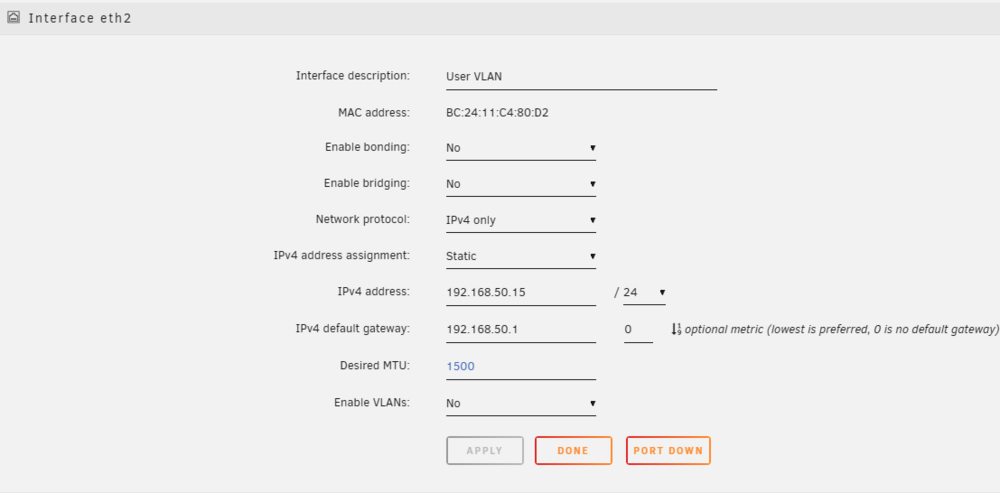Image resolution: width=1000 pixels, height=493 pixels.
Task: Click the Interface description label
Action: pyautogui.click(x=353, y=76)
